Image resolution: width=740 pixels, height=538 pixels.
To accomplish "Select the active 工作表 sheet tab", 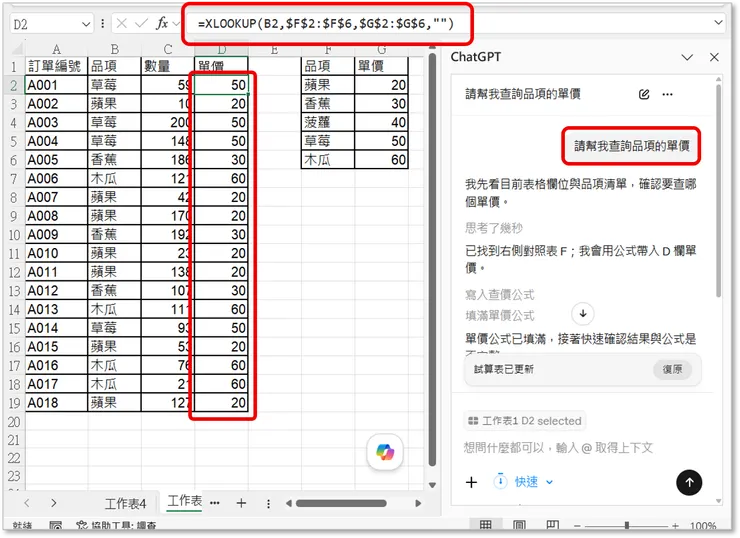I will (185, 501).
